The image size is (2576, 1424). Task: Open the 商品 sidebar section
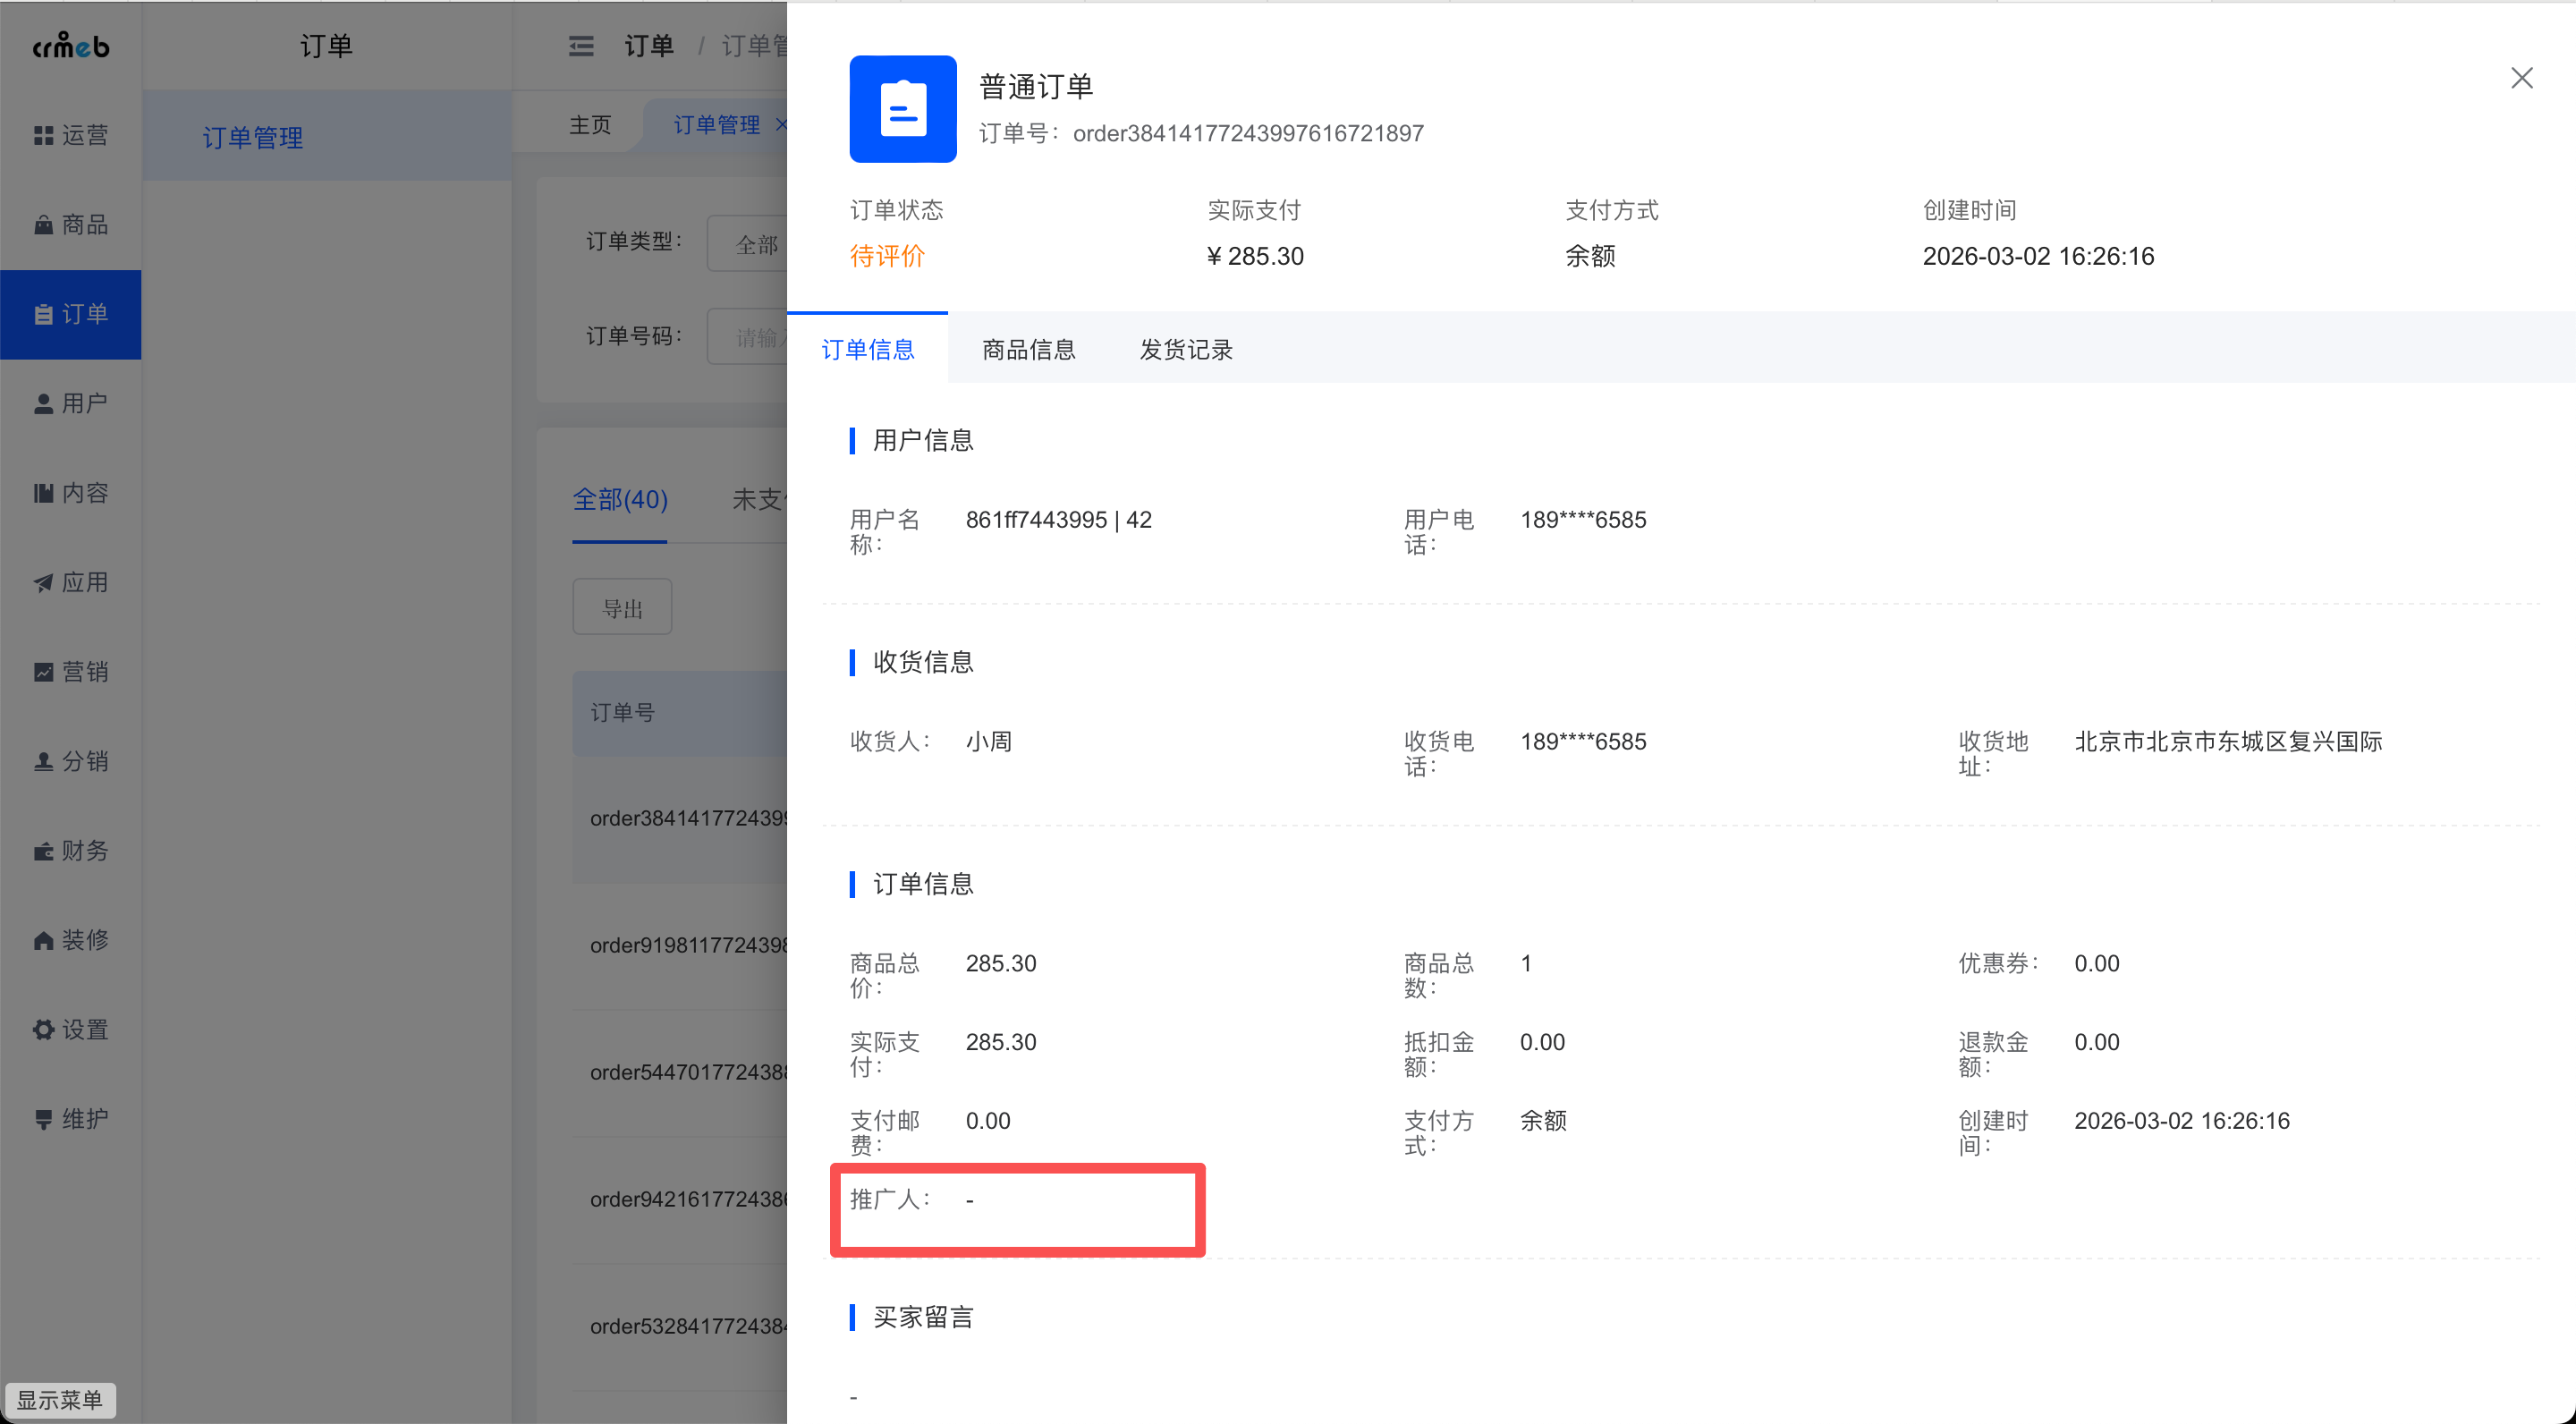click(x=70, y=224)
